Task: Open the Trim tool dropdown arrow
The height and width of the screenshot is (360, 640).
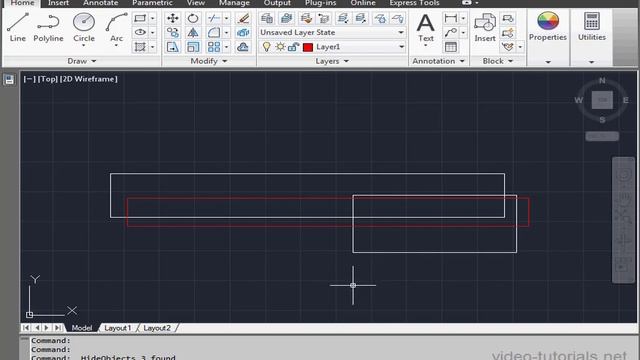Action: point(226,18)
